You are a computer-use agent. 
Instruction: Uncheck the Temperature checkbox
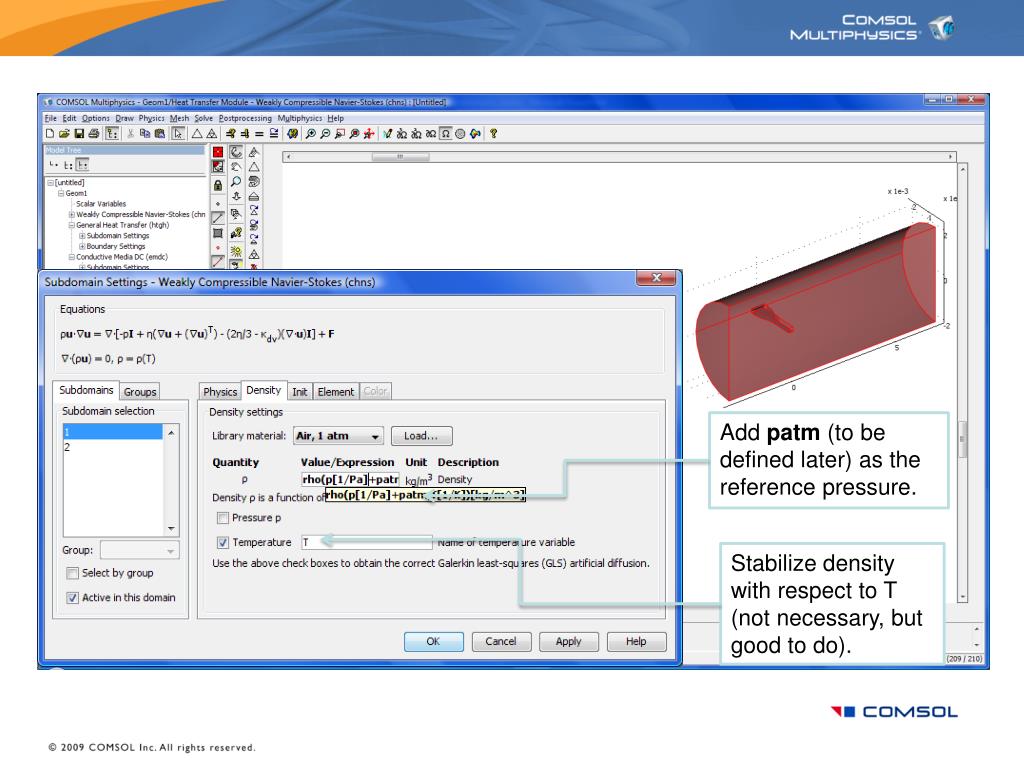point(223,542)
